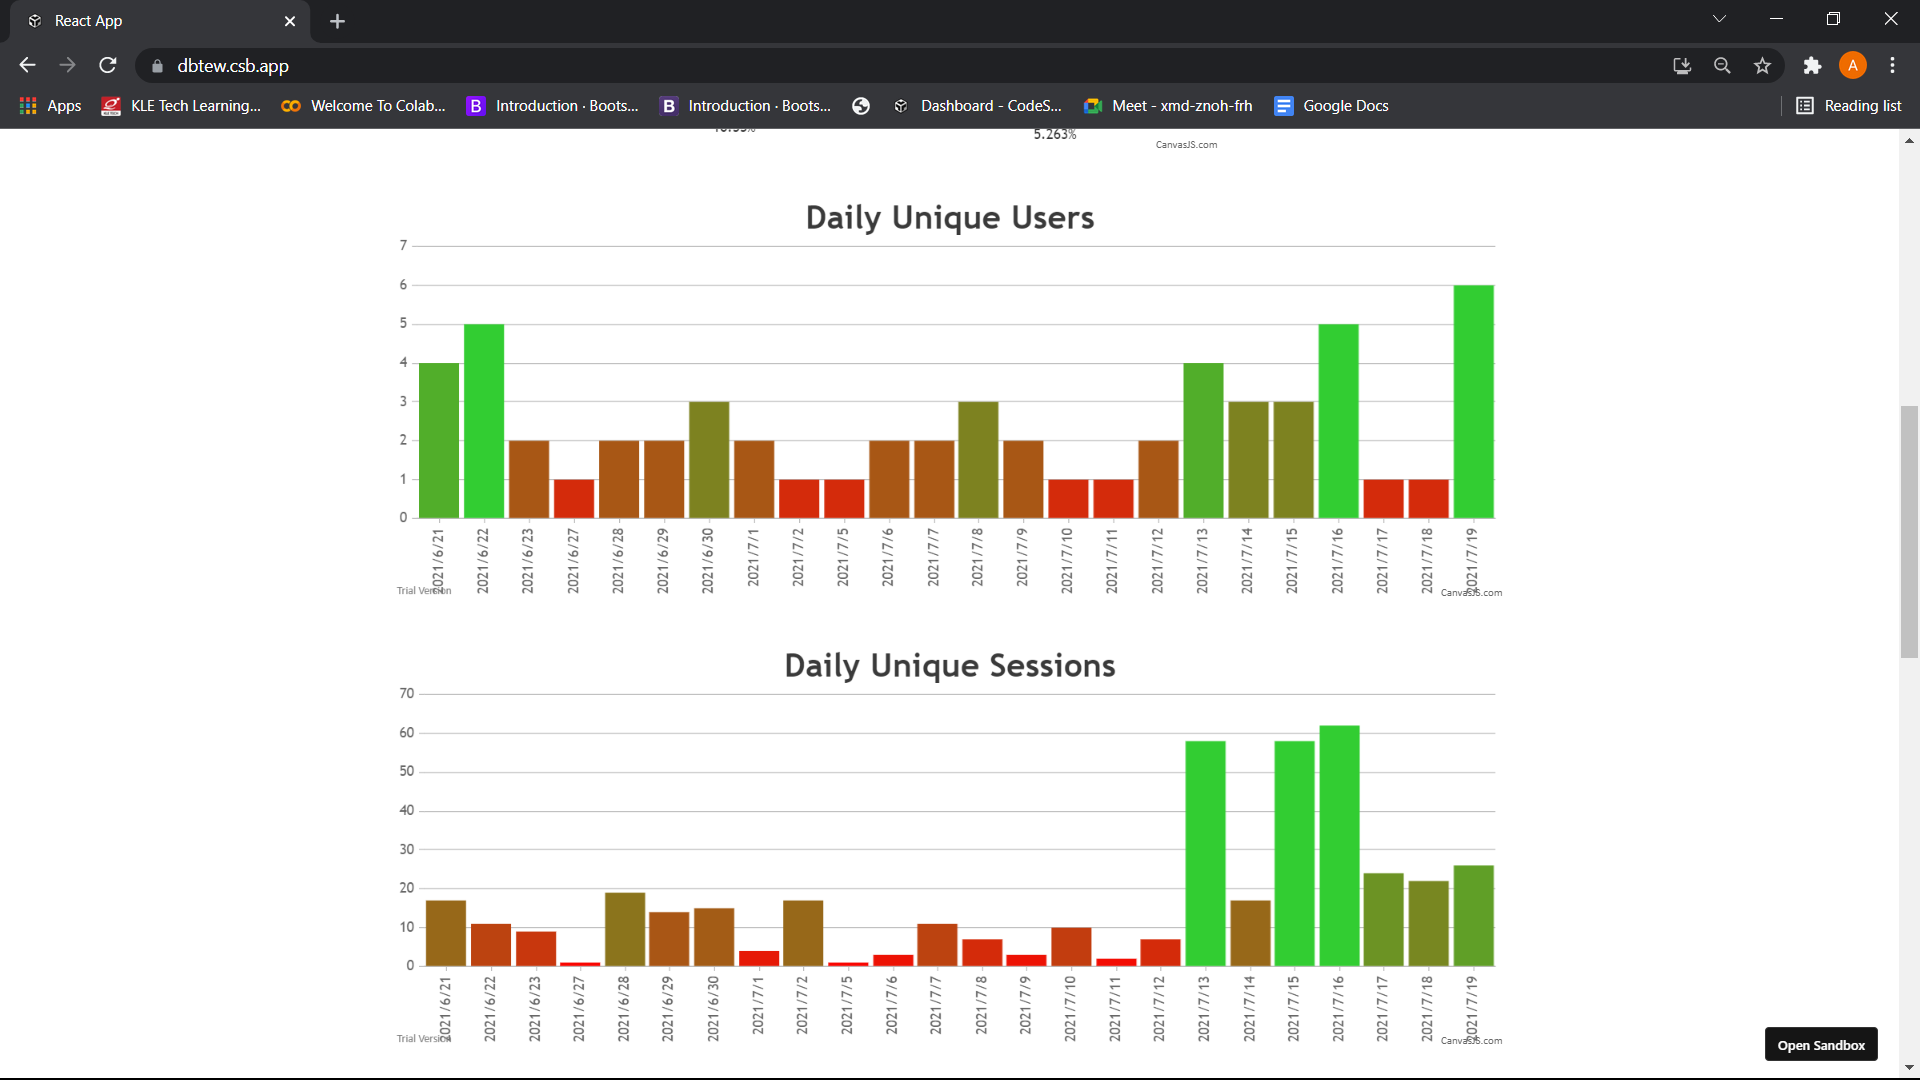
Task: Click the 2021/7/13 bar in Daily Unique Sessions
Action: click(1205, 854)
